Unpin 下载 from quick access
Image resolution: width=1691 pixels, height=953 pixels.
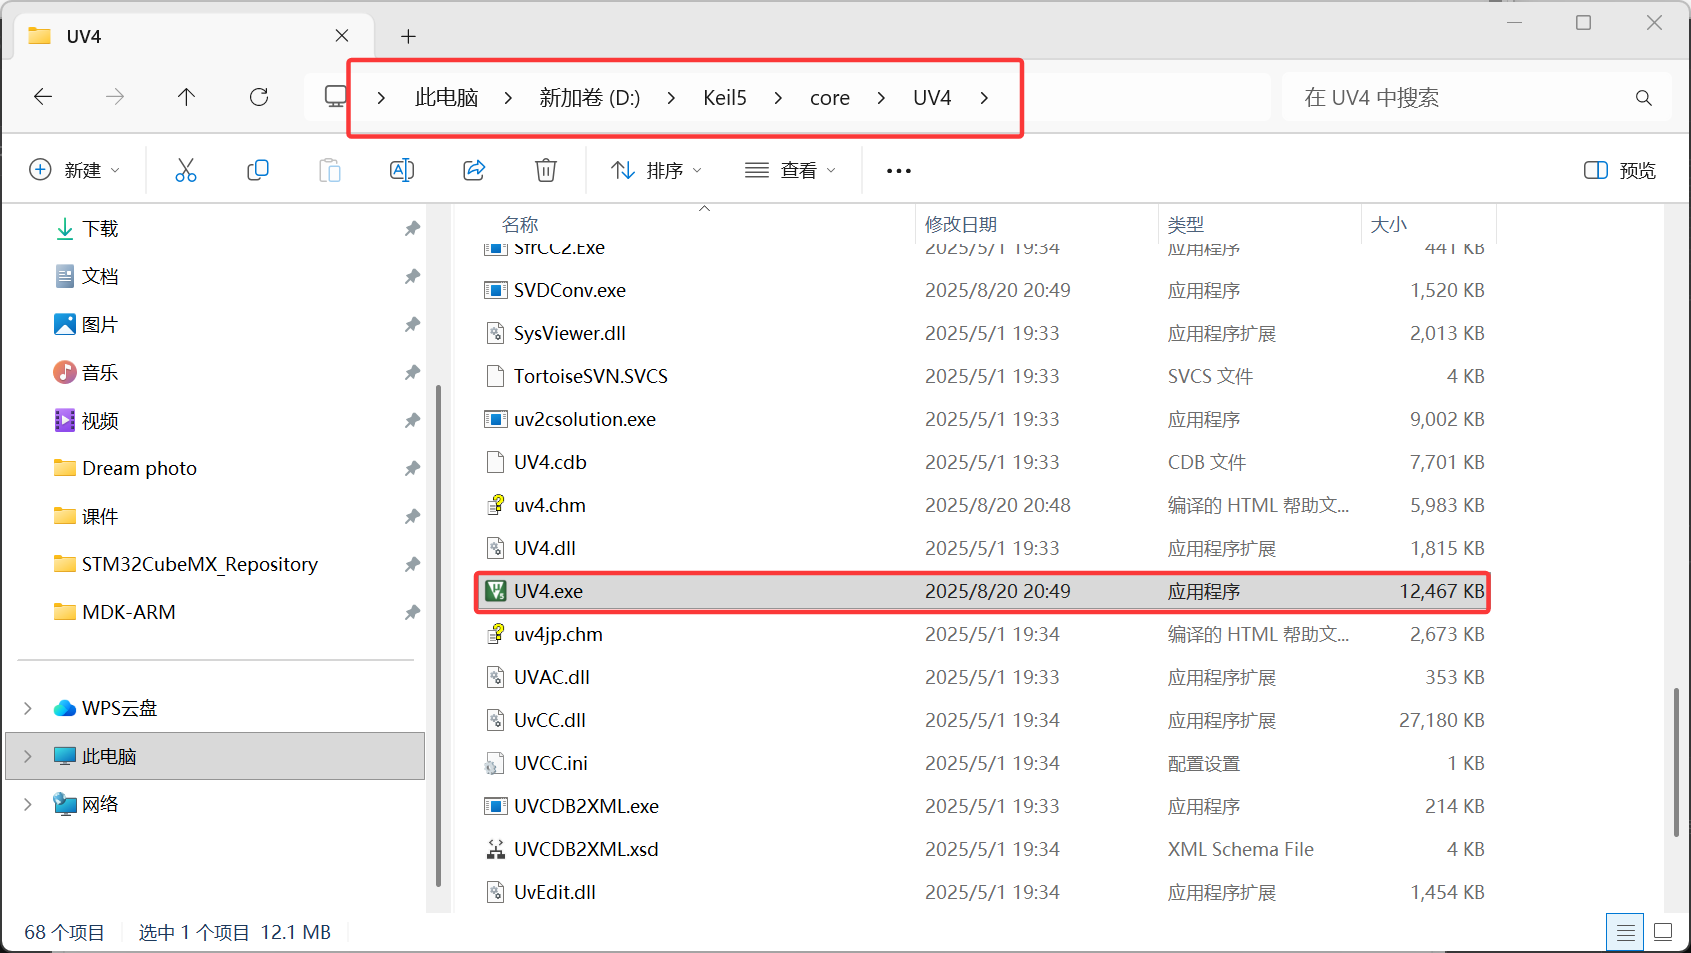[412, 229]
